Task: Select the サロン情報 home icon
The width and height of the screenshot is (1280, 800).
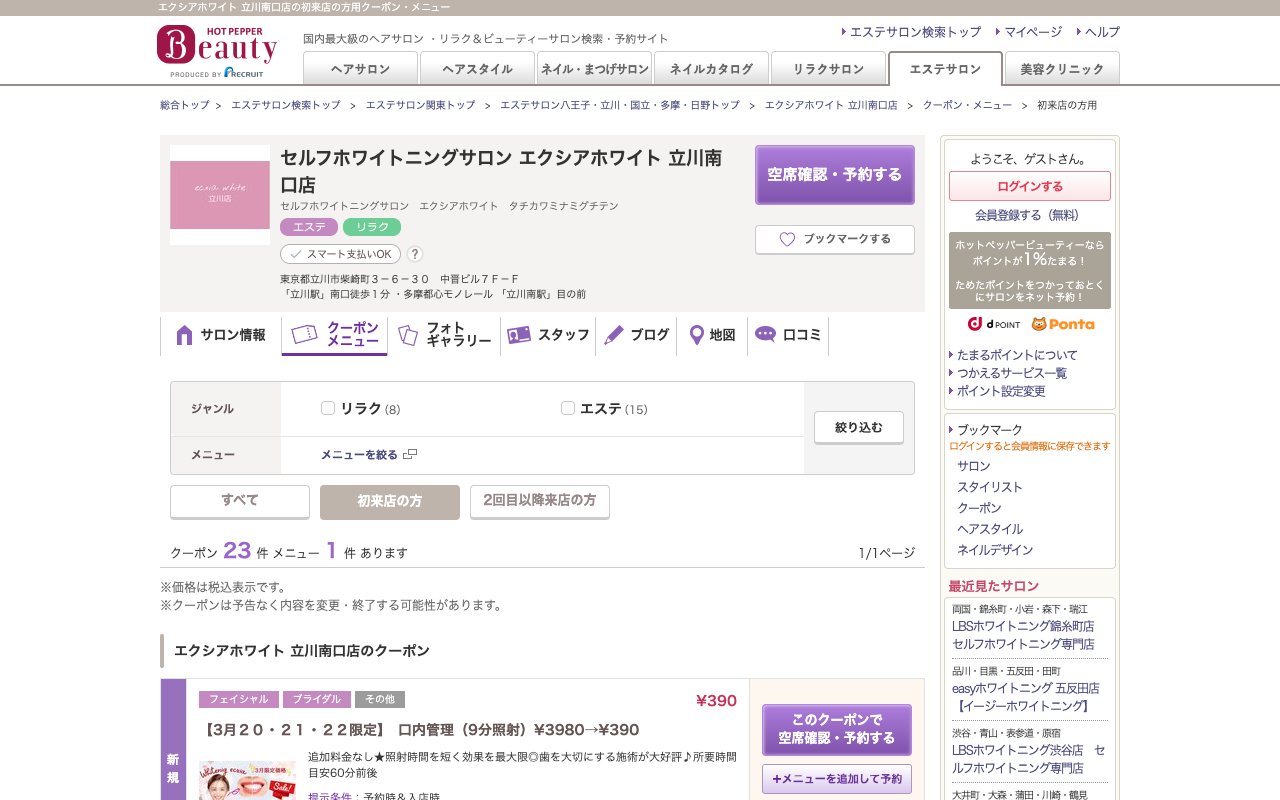Action: [182, 335]
